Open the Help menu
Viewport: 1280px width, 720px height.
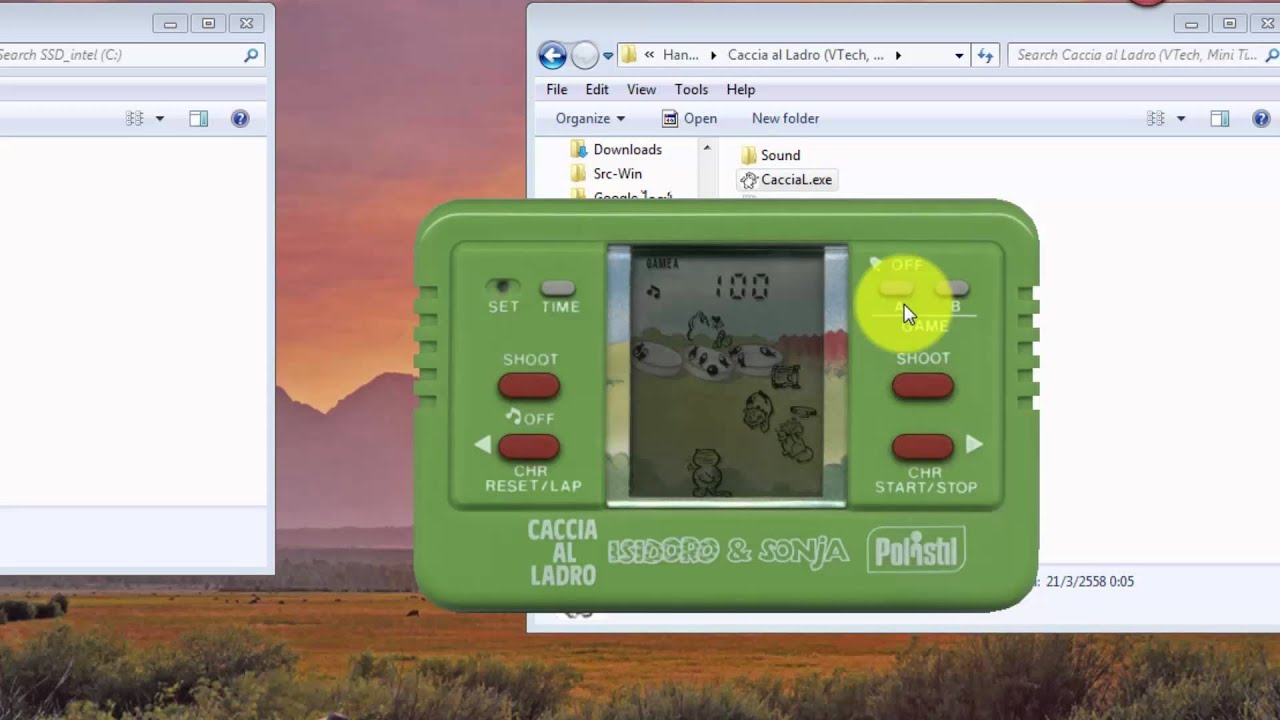(x=741, y=89)
